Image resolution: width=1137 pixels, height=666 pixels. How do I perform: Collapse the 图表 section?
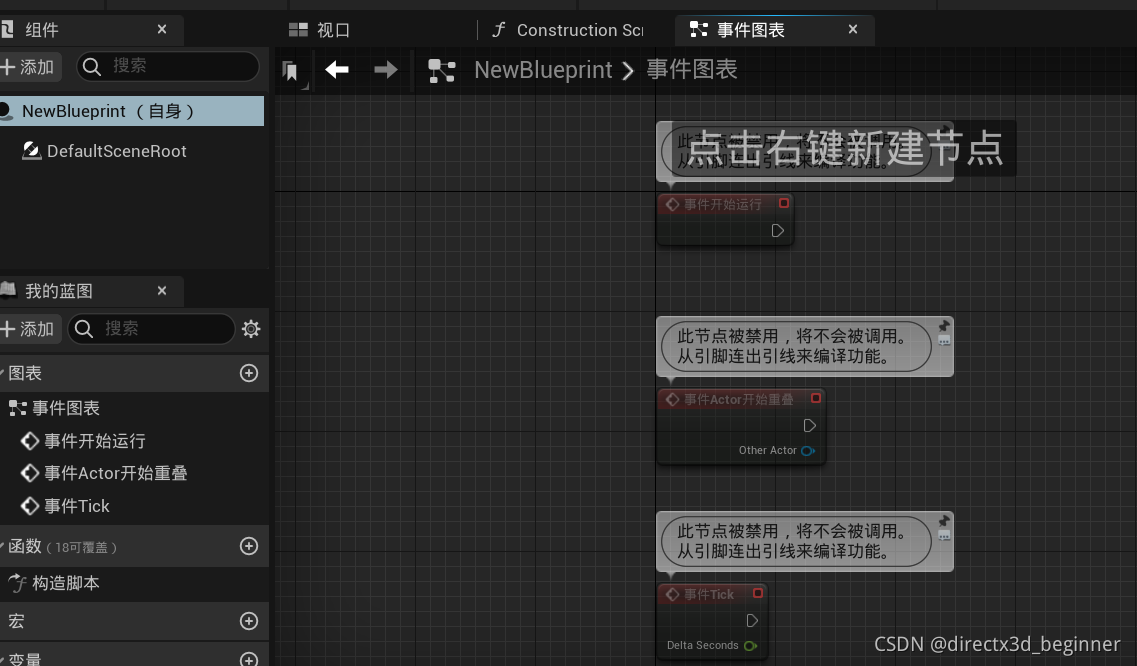[2, 373]
